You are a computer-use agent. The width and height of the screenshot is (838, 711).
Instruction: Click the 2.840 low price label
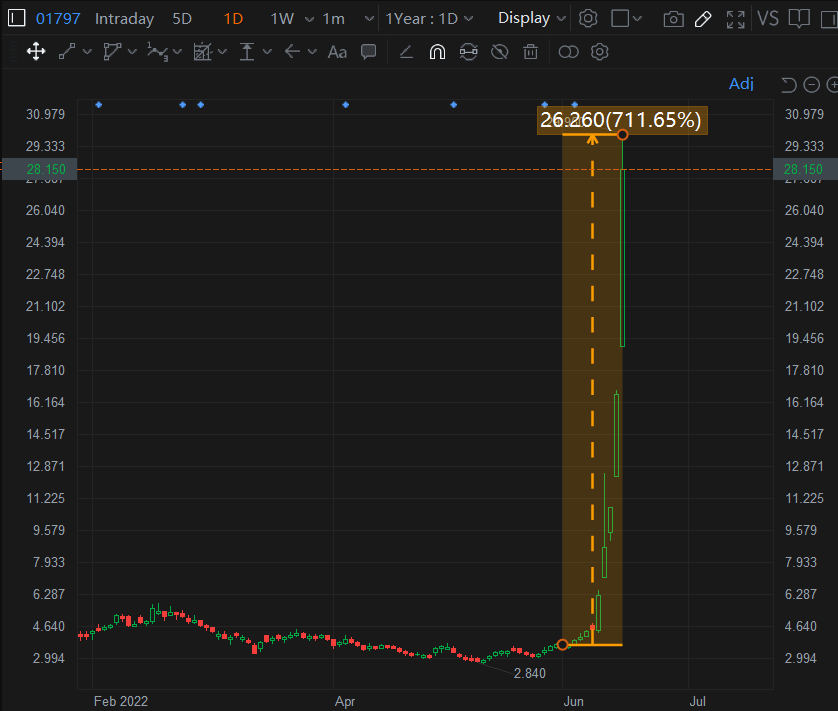pos(530,674)
